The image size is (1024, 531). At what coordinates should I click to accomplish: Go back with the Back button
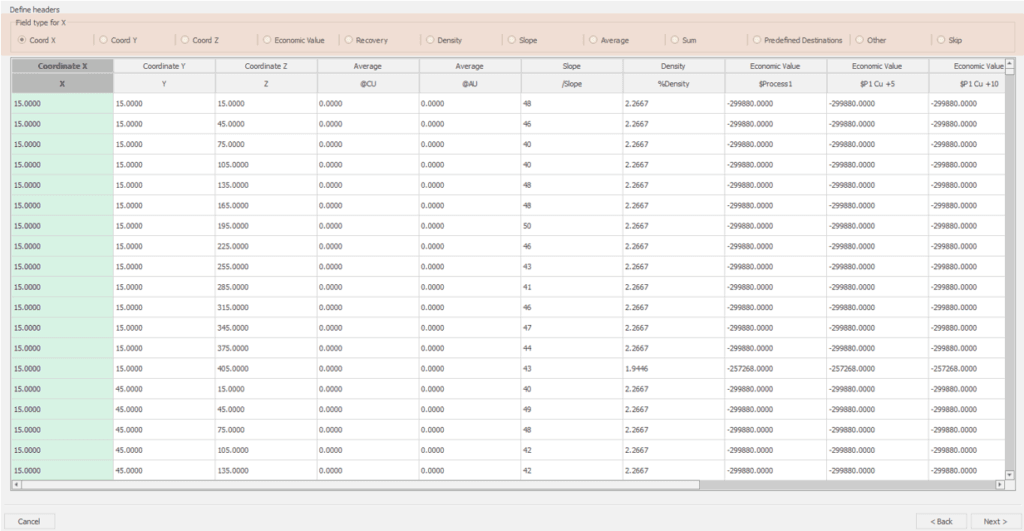tap(941, 521)
